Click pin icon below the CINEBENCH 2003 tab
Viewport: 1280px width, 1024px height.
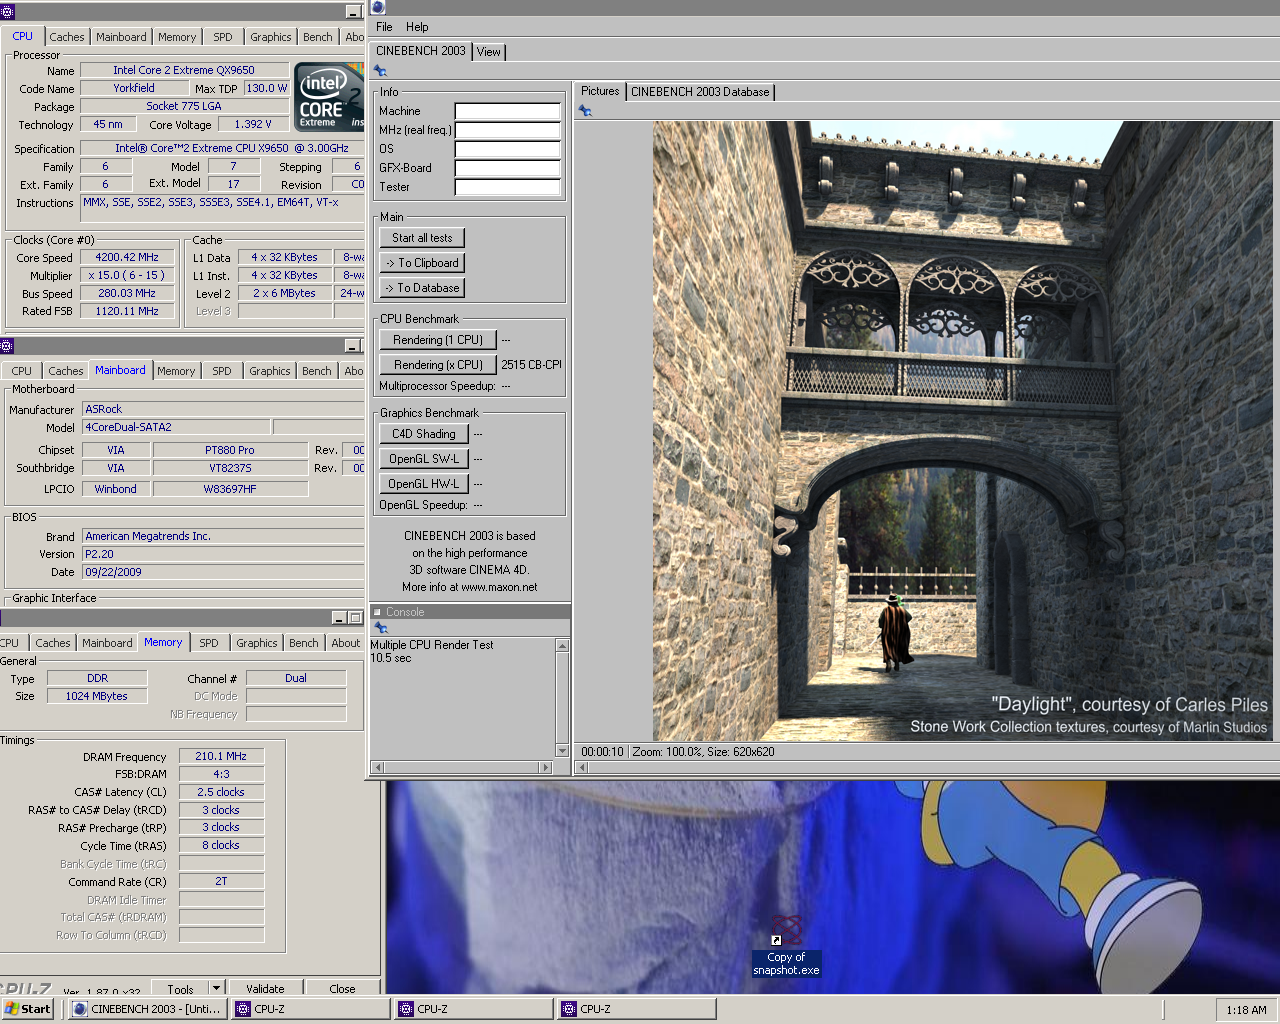[380, 71]
